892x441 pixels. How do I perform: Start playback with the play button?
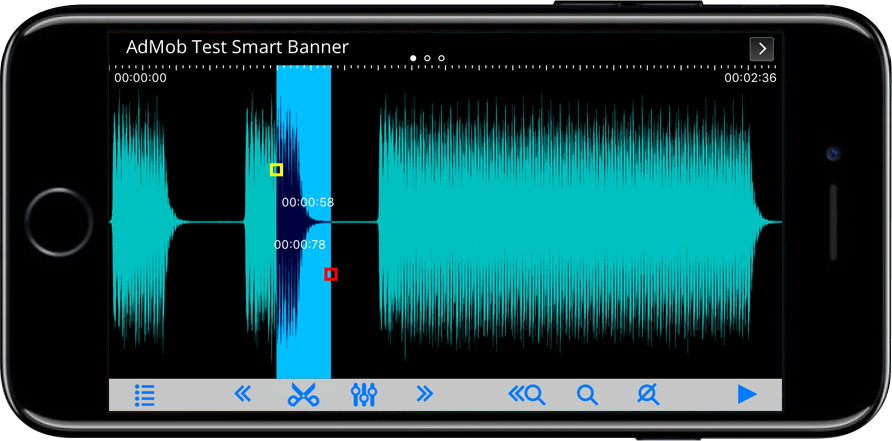point(747,394)
